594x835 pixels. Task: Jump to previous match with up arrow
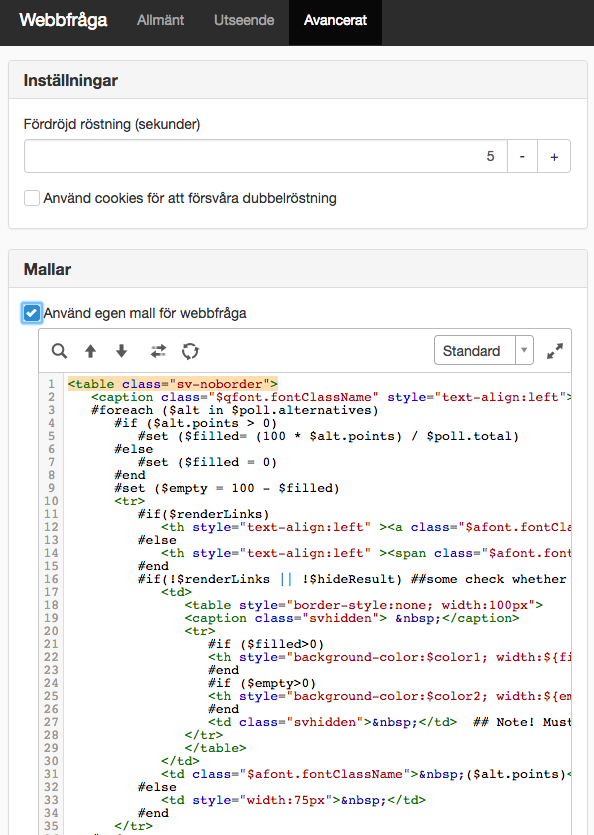(91, 351)
